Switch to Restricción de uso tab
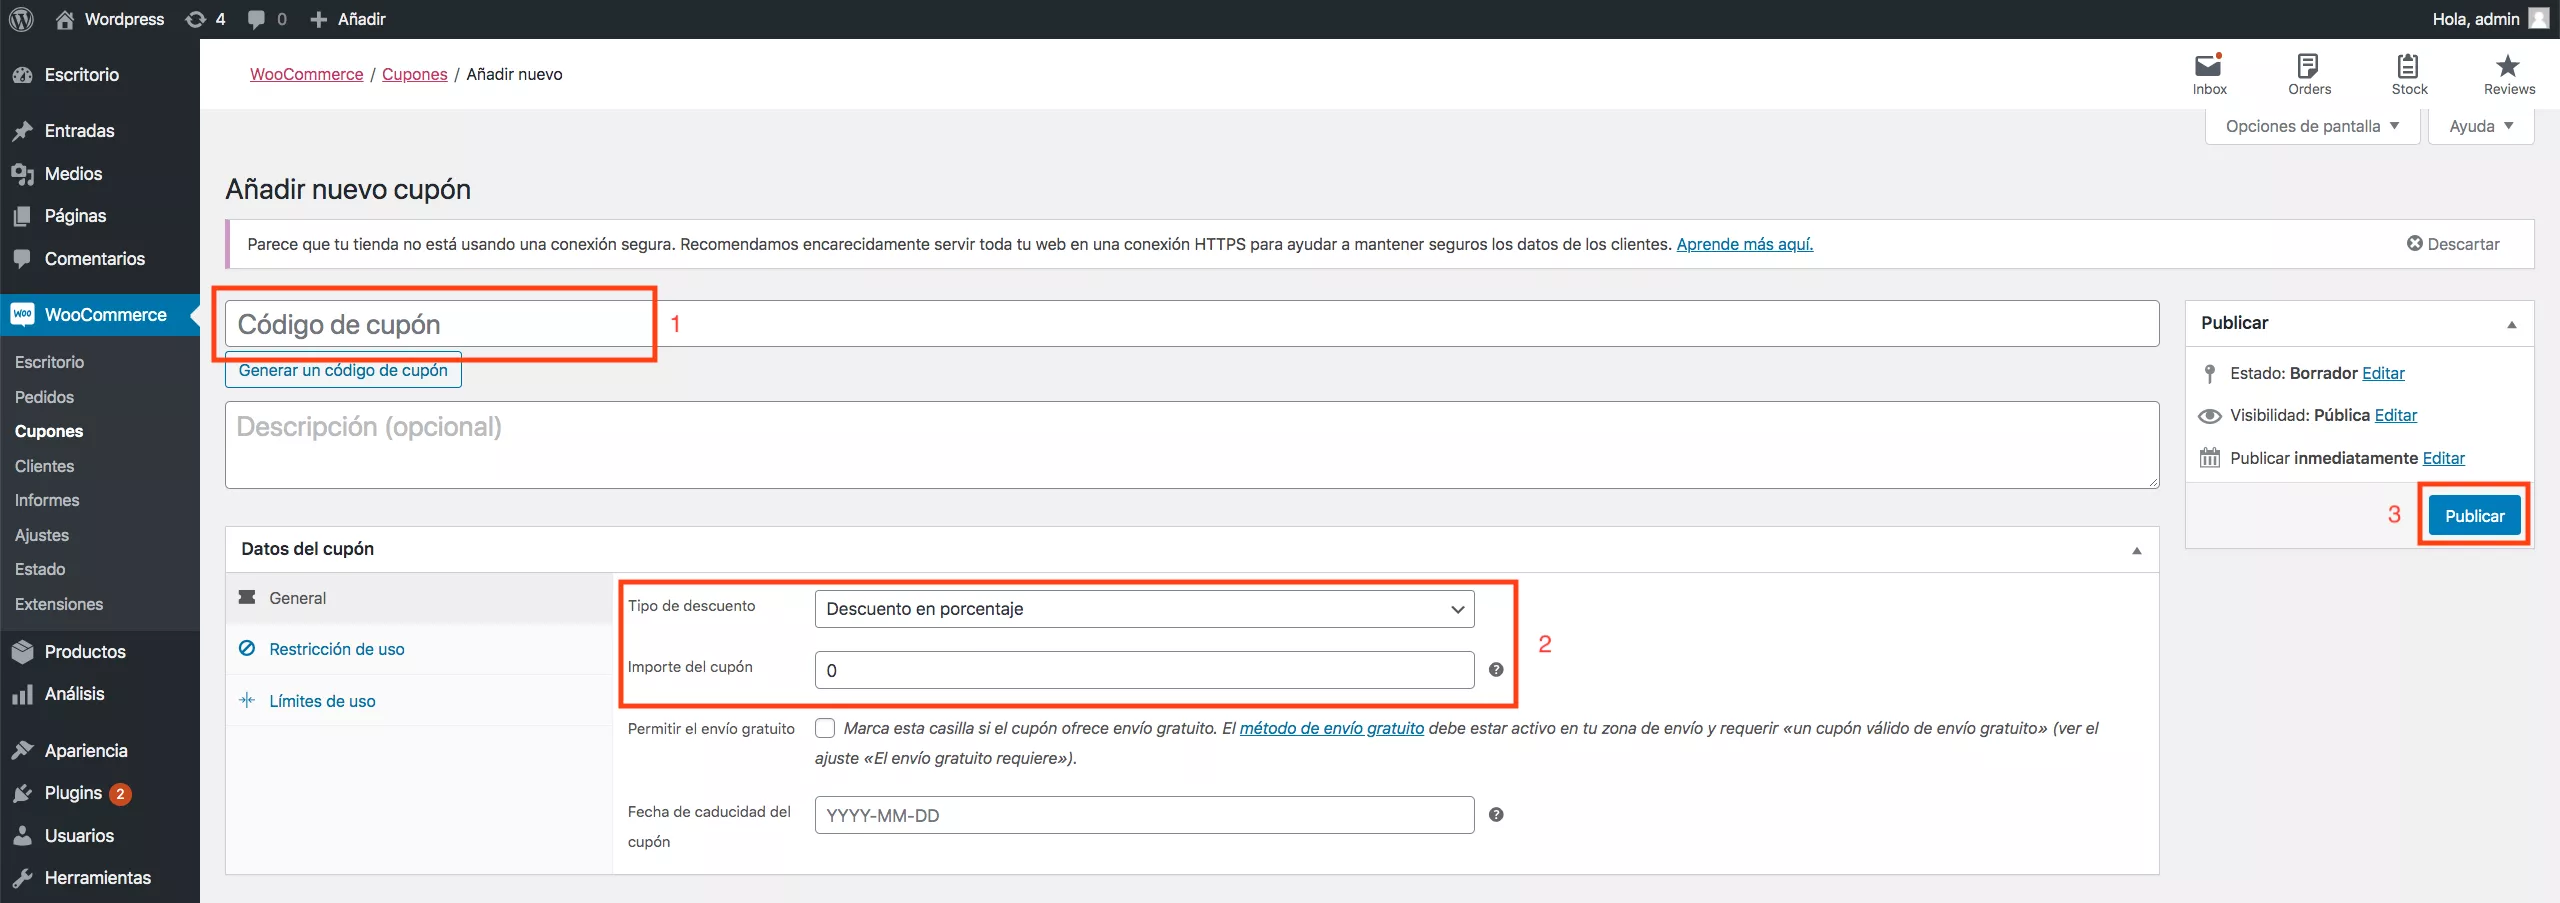 (x=419, y=649)
